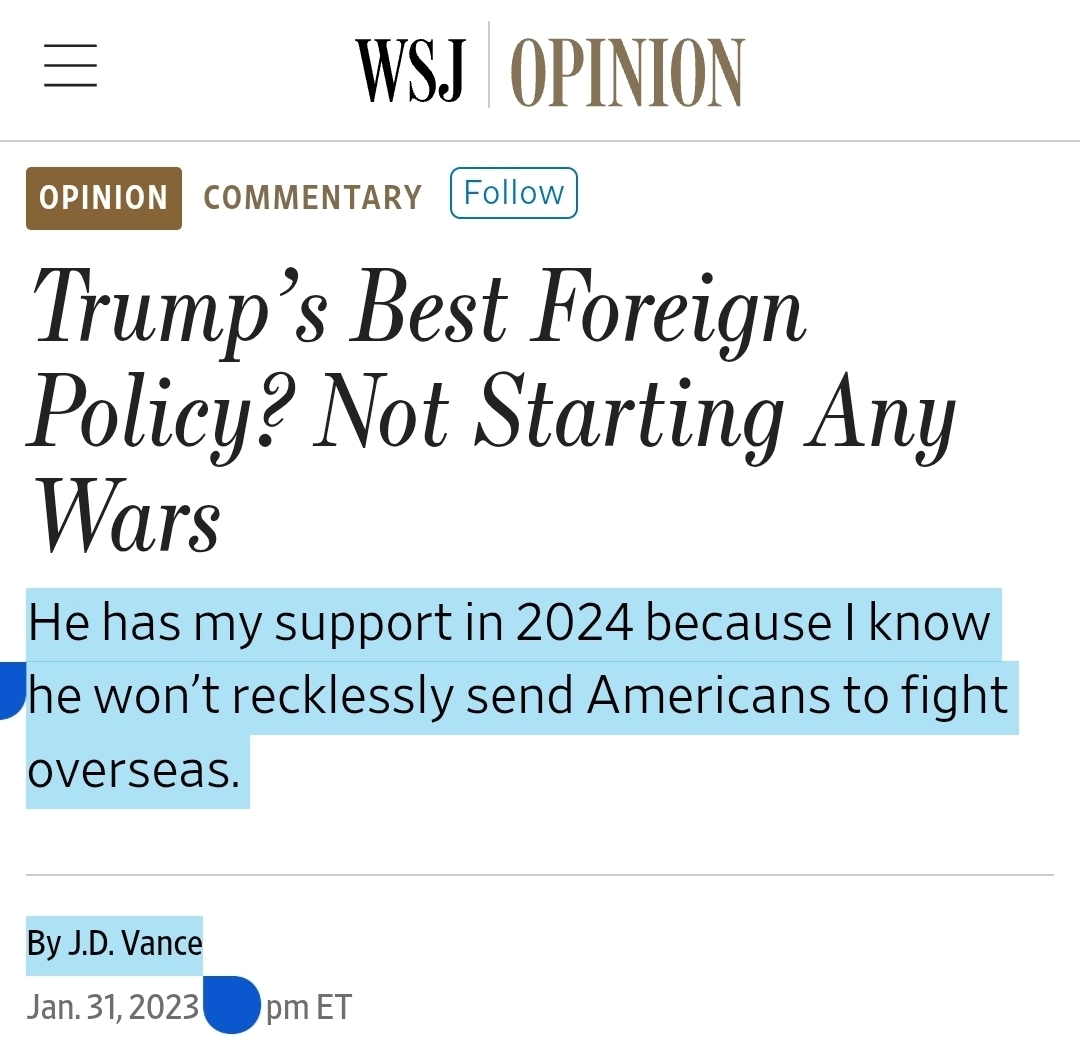Click the Jan. 31, 2023 publication date

[x=113, y=1006]
